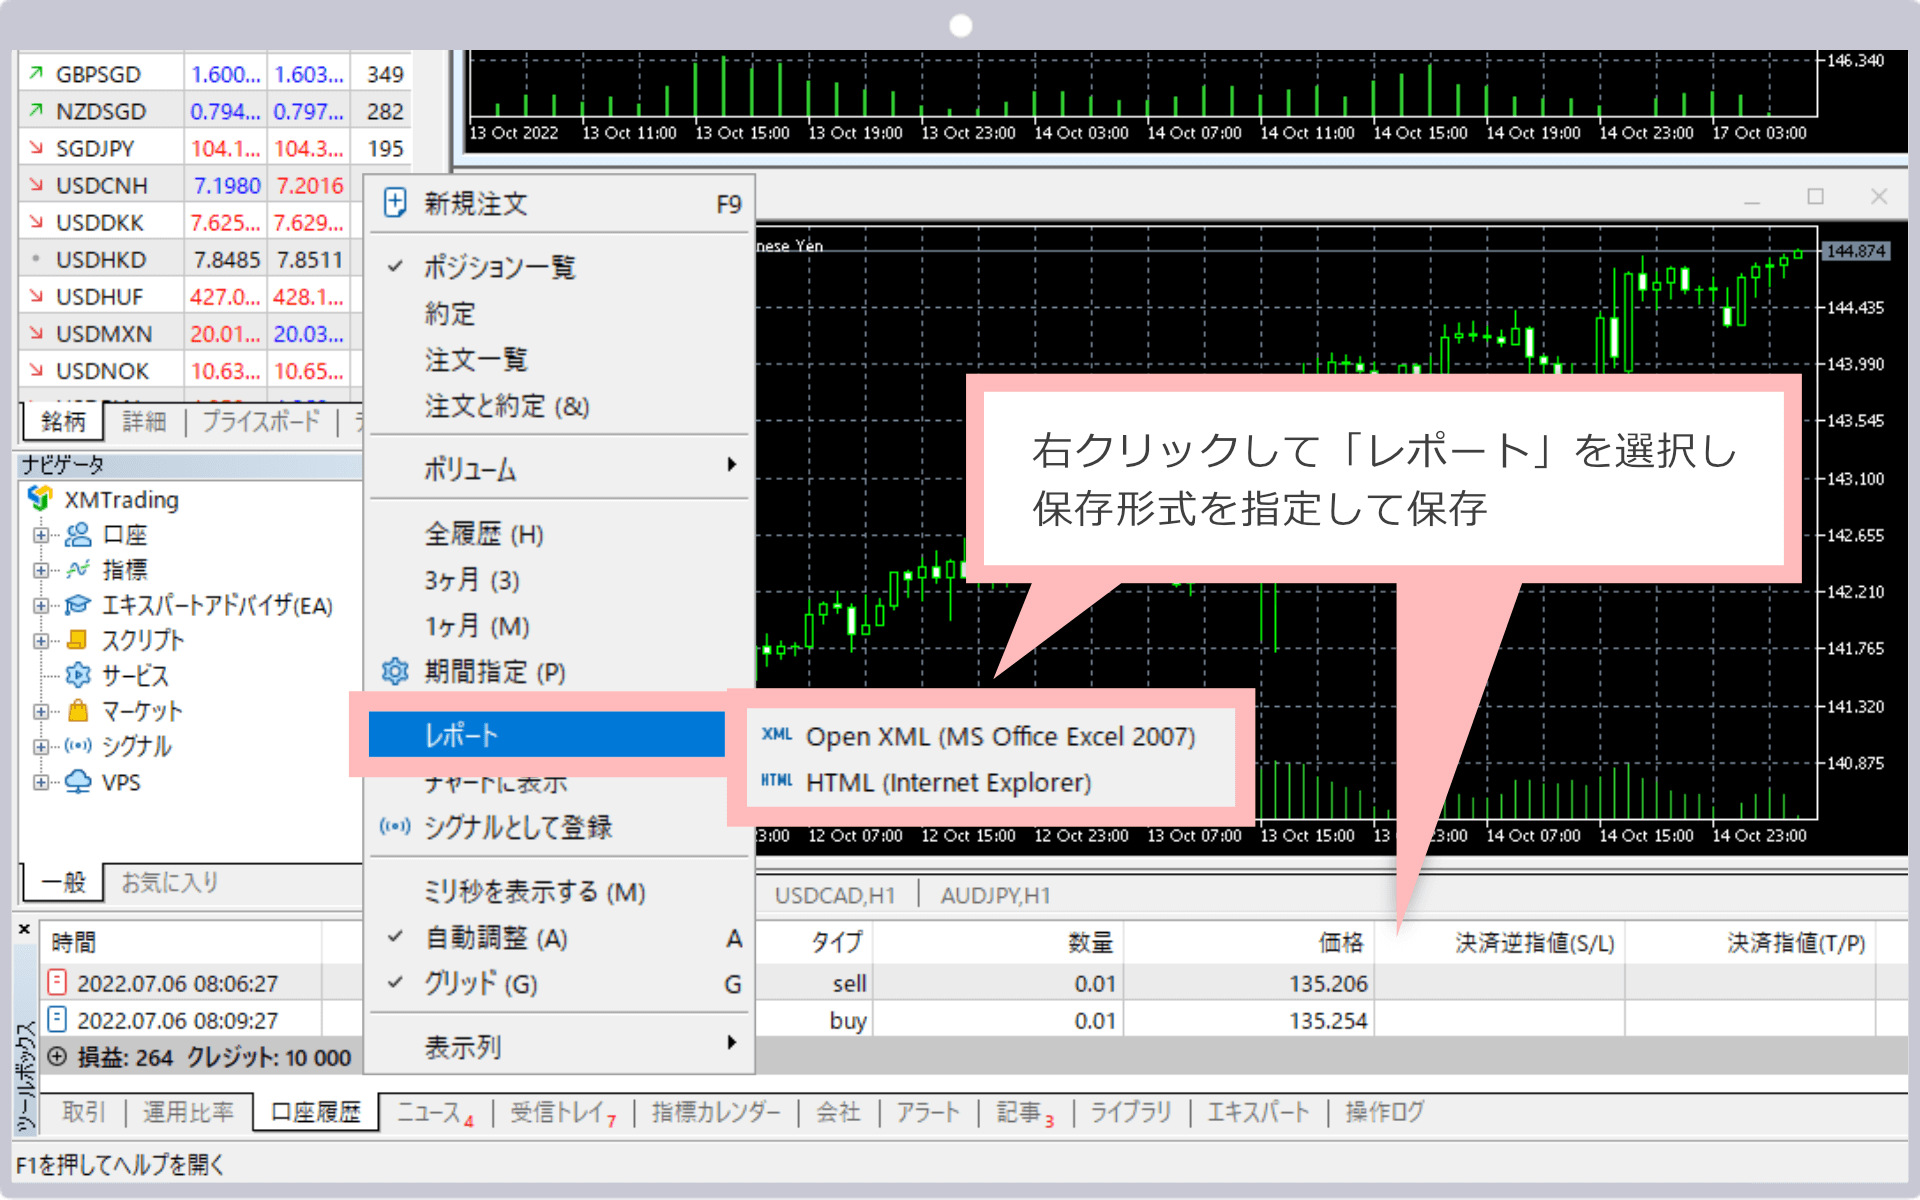Toggle the グリッド (G) checkmark option
This screenshot has height=1200, width=1920.
(x=481, y=984)
